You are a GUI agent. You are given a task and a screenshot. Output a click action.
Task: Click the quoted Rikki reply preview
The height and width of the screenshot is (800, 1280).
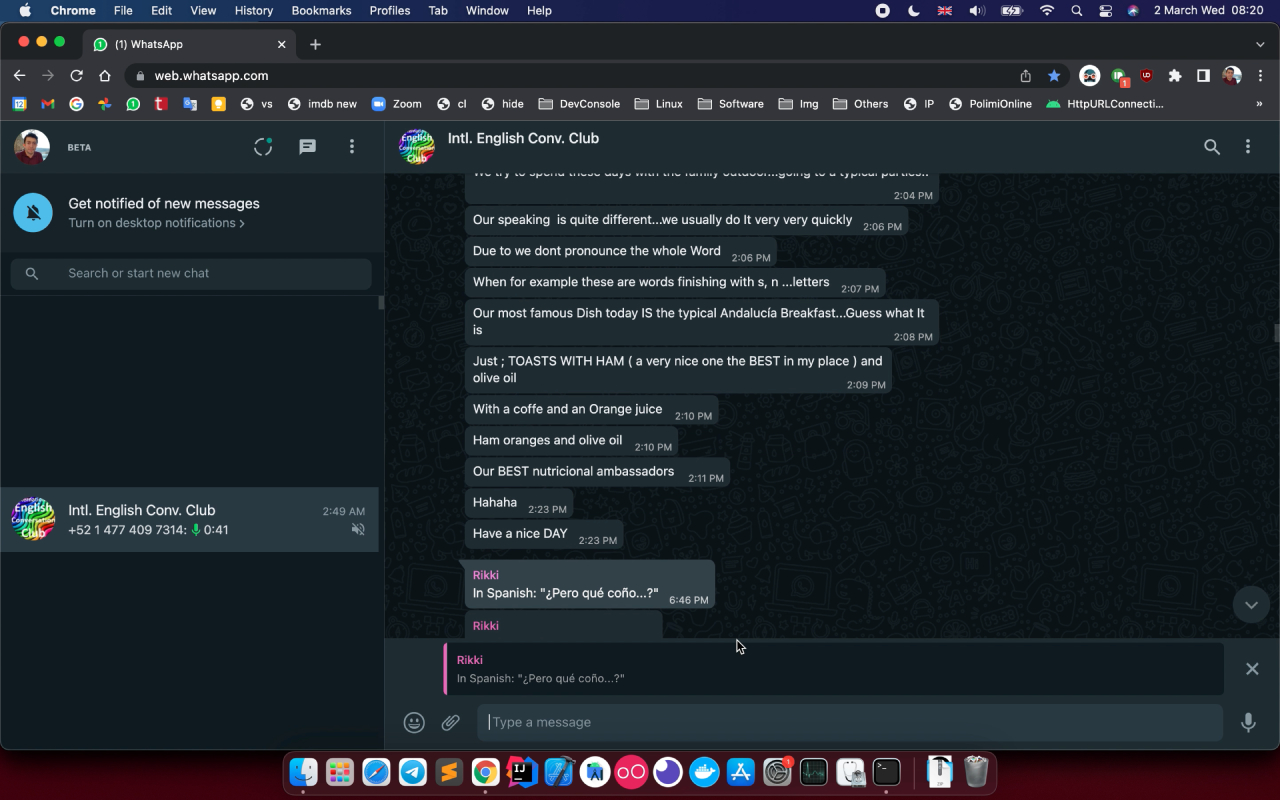coord(834,669)
